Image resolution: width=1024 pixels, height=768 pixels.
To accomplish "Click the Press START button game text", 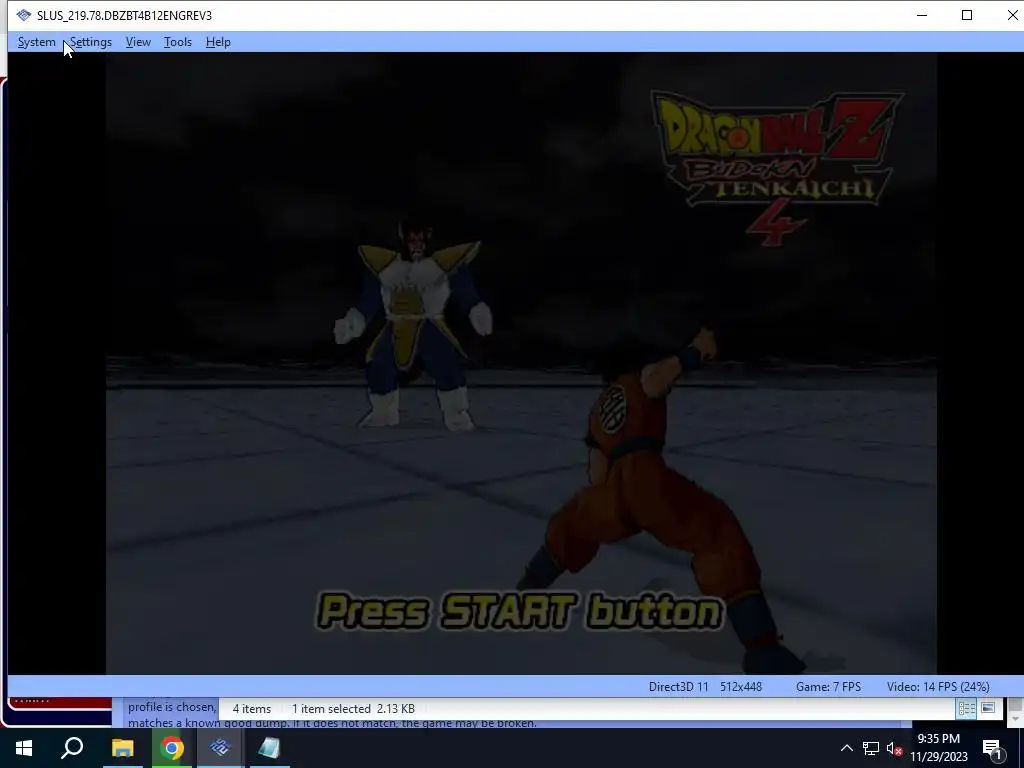I will coord(520,611).
